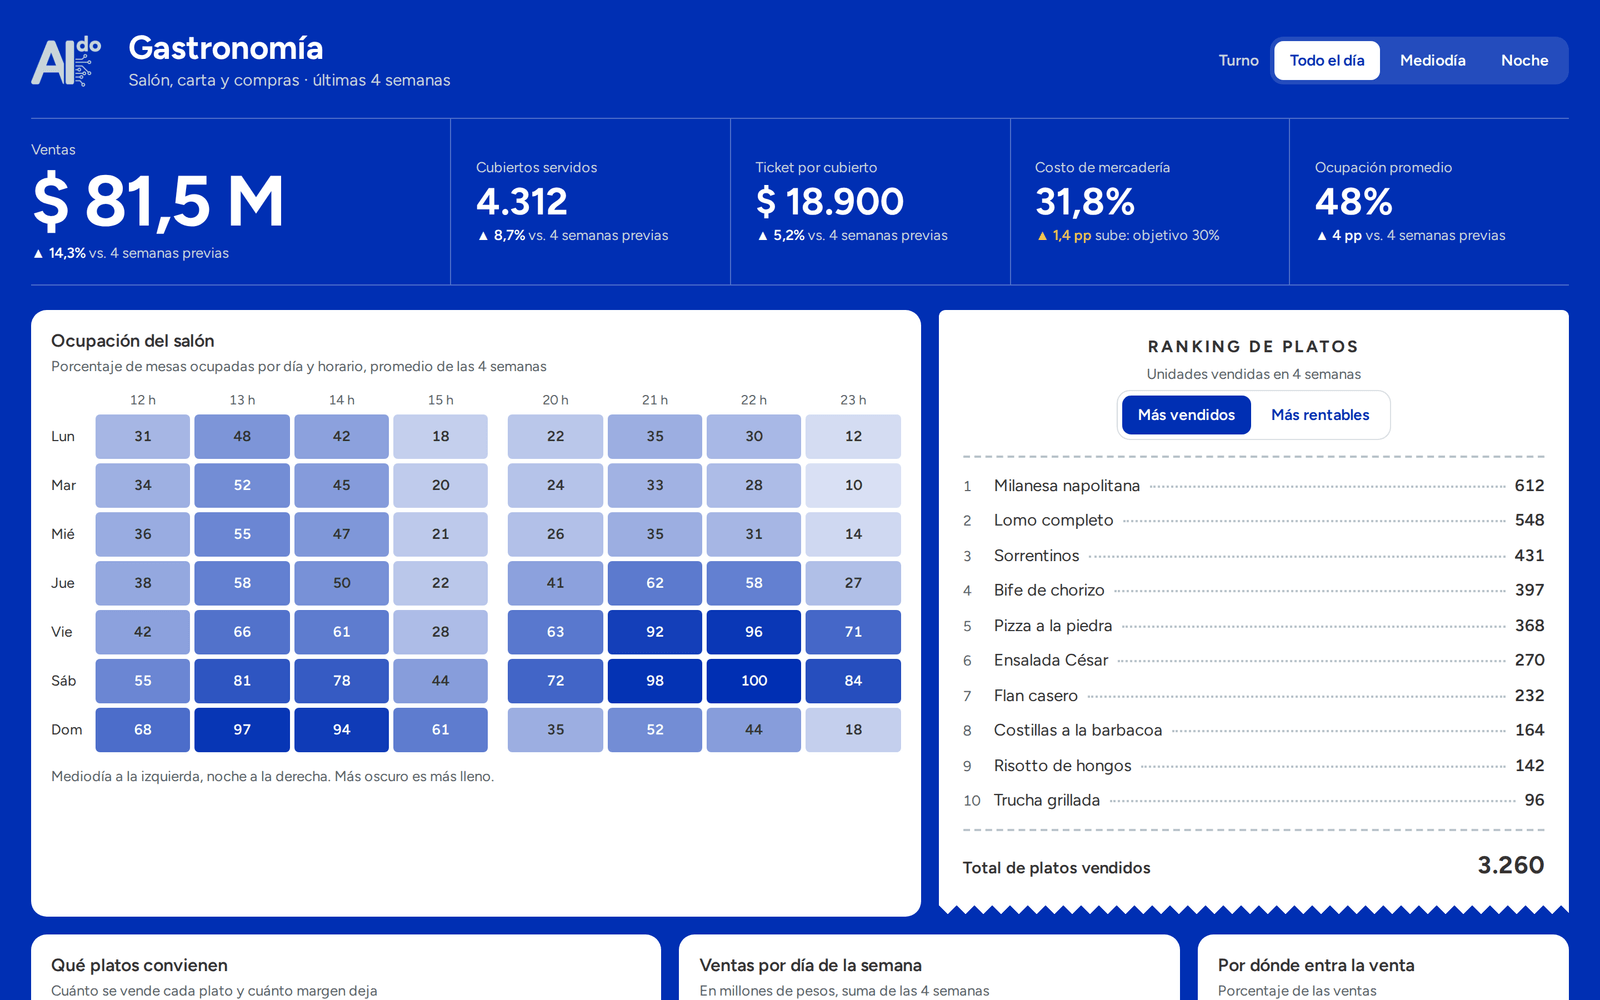The image size is (1600, 1000).
Task: Select Viernes 21 h cell showing 92
Action: tap(655, 632)
